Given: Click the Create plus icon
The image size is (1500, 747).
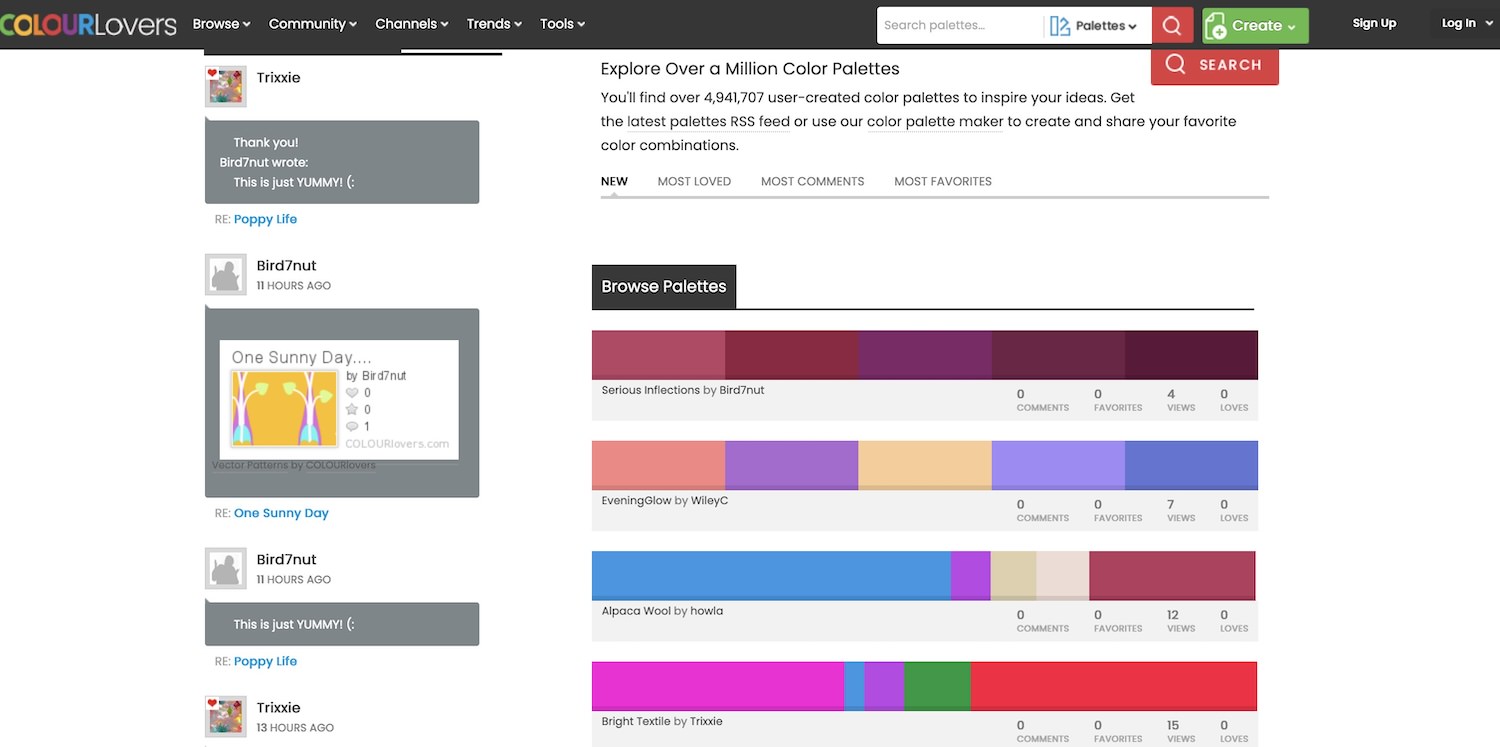Looking at the screenshot, I should pyautogui.click(x=1217, y=26).
